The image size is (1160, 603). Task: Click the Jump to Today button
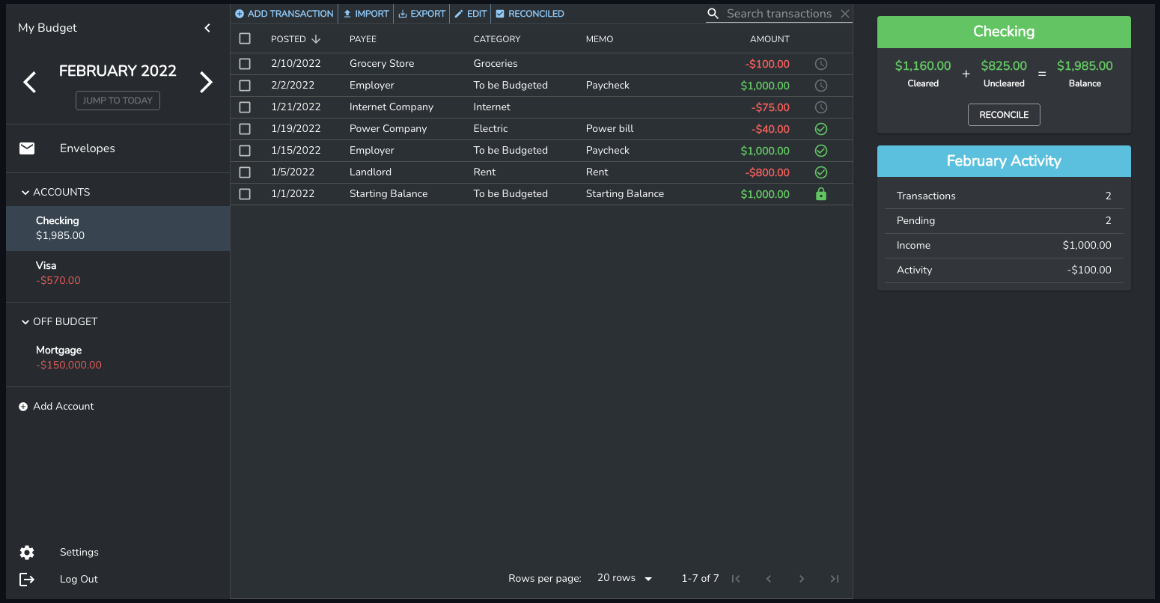(x=118, y=101)
